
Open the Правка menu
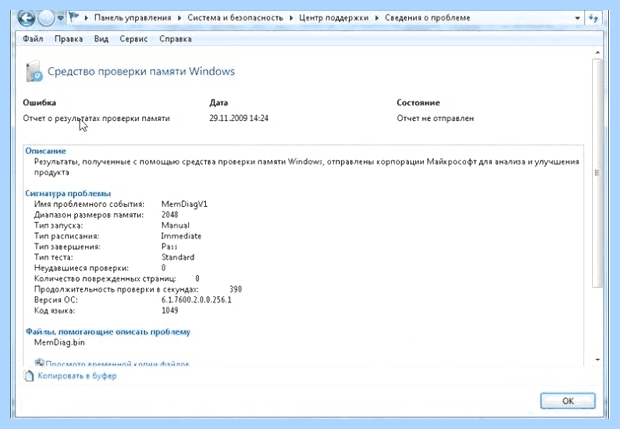(68, 39)
